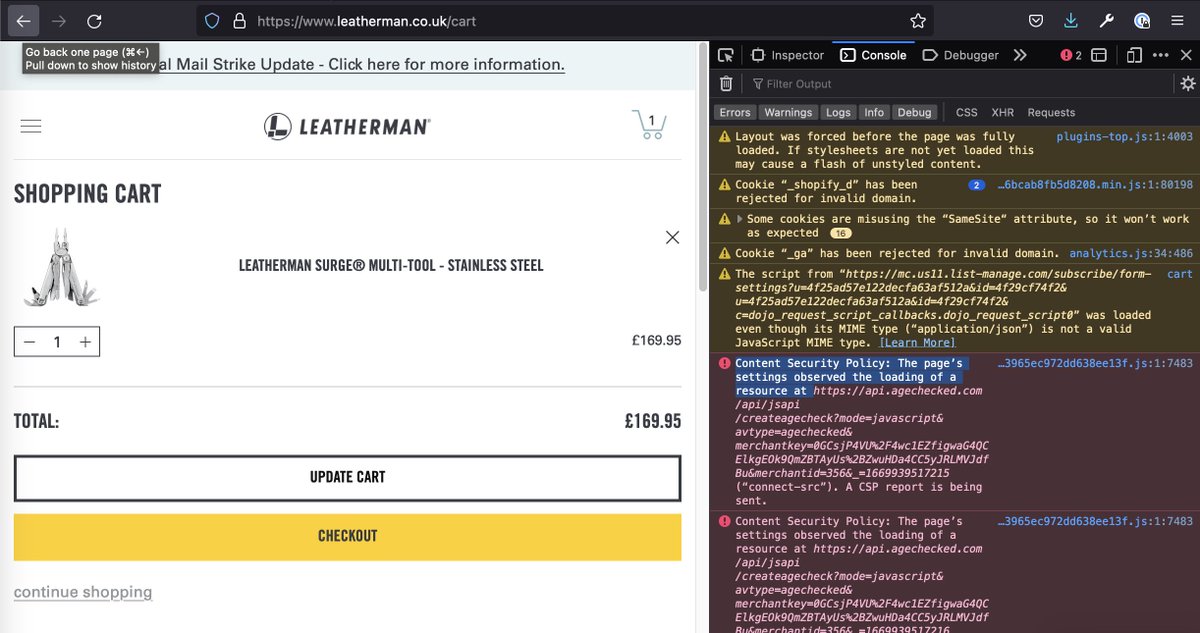The width and height of the screenshot is (1200, 633).
Task: Toggle the Debug filter
Action: click(x=915, y=112)
